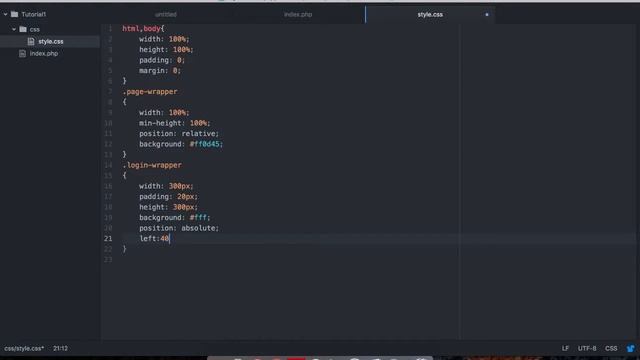Click the 'position: absolute;' line

(179, 228)
